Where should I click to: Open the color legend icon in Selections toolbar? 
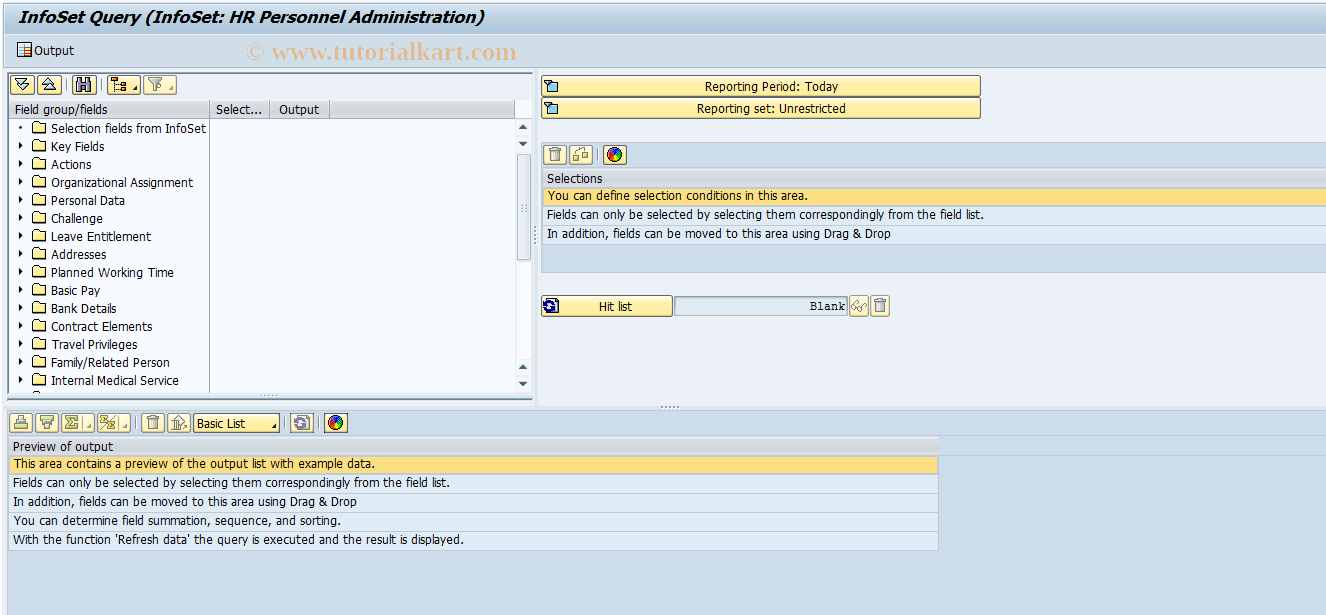click(614, 154)
